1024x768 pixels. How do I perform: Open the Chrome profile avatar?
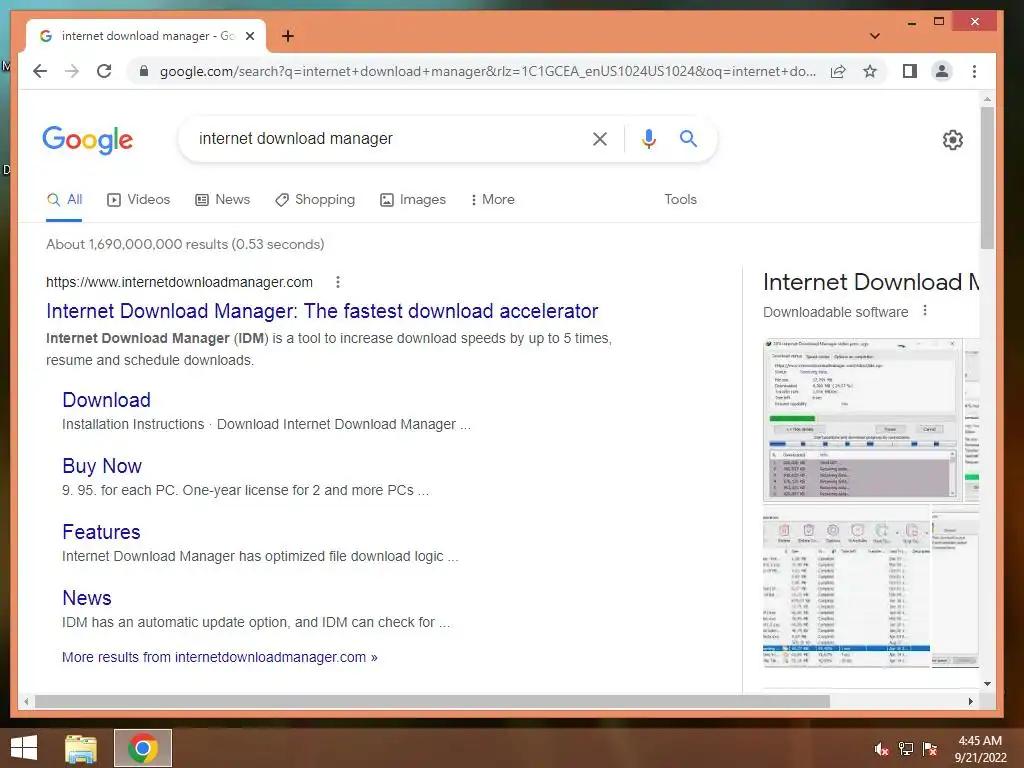pos(942,71)
